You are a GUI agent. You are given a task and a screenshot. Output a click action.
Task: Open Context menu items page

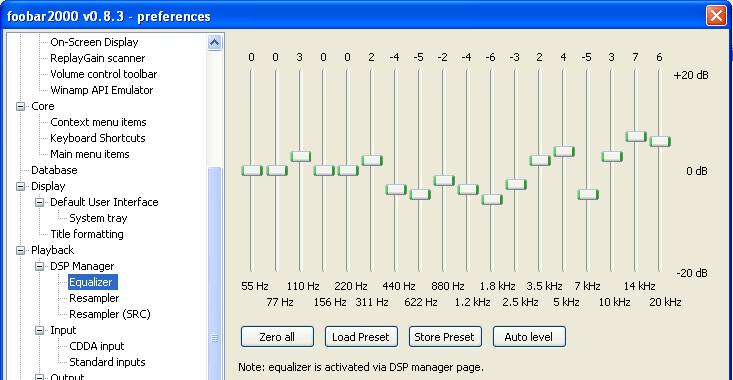coord(98,122)
